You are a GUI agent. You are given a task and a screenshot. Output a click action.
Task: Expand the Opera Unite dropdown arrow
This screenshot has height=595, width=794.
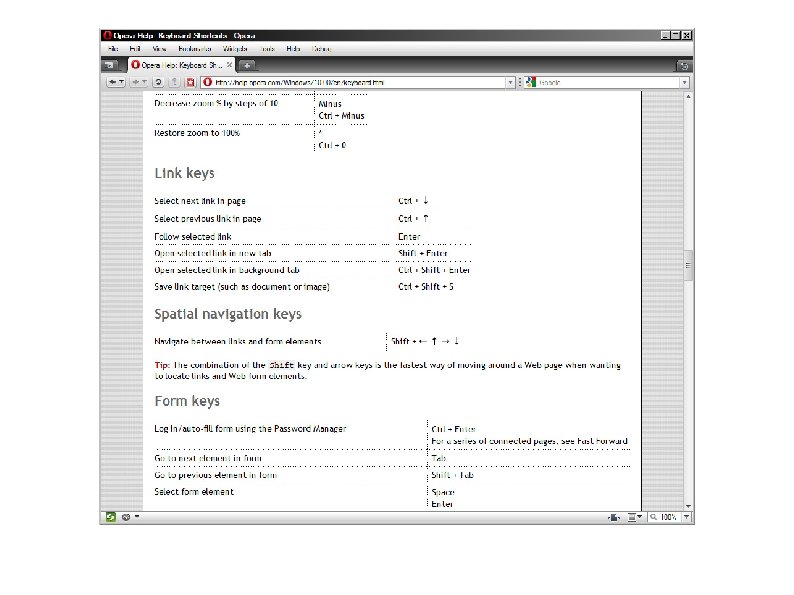(137, 517)
